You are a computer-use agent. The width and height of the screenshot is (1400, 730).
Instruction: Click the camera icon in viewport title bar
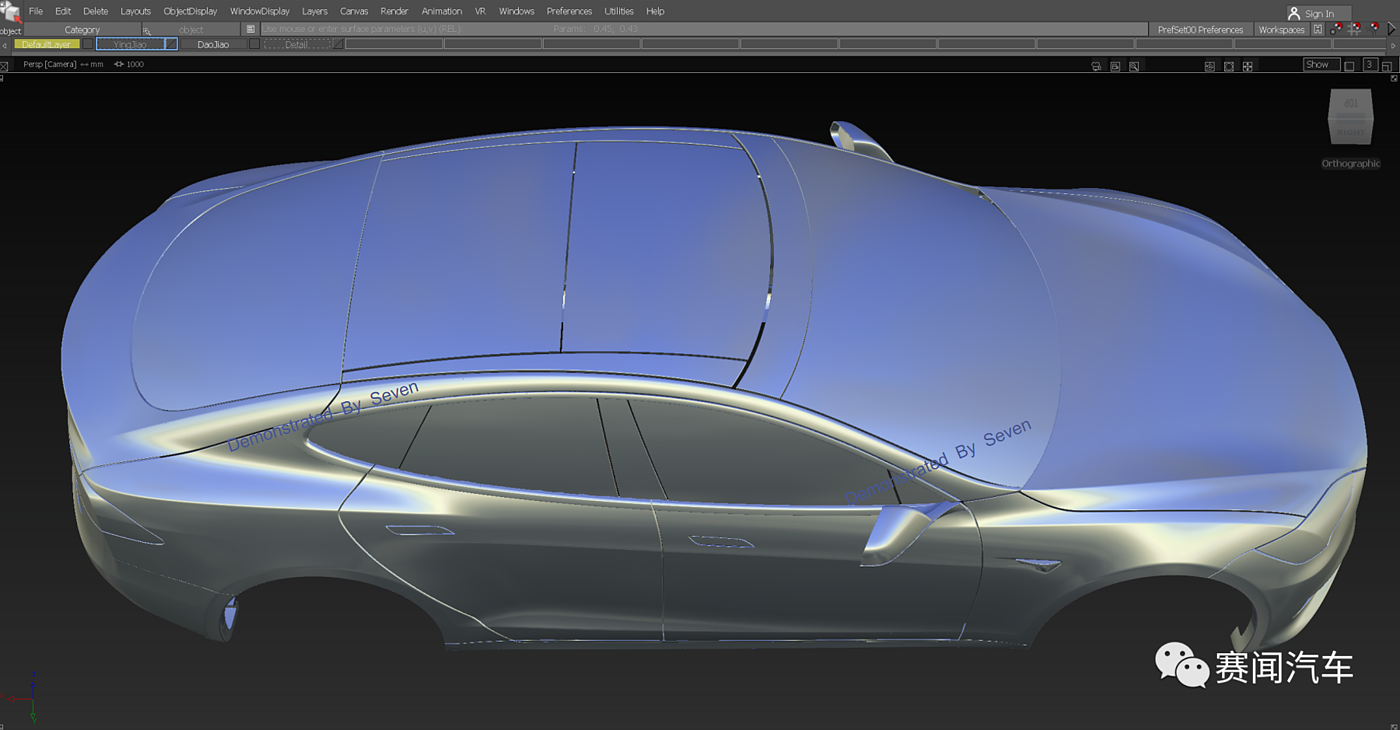pyautogui.click(x=1096, y=66)
